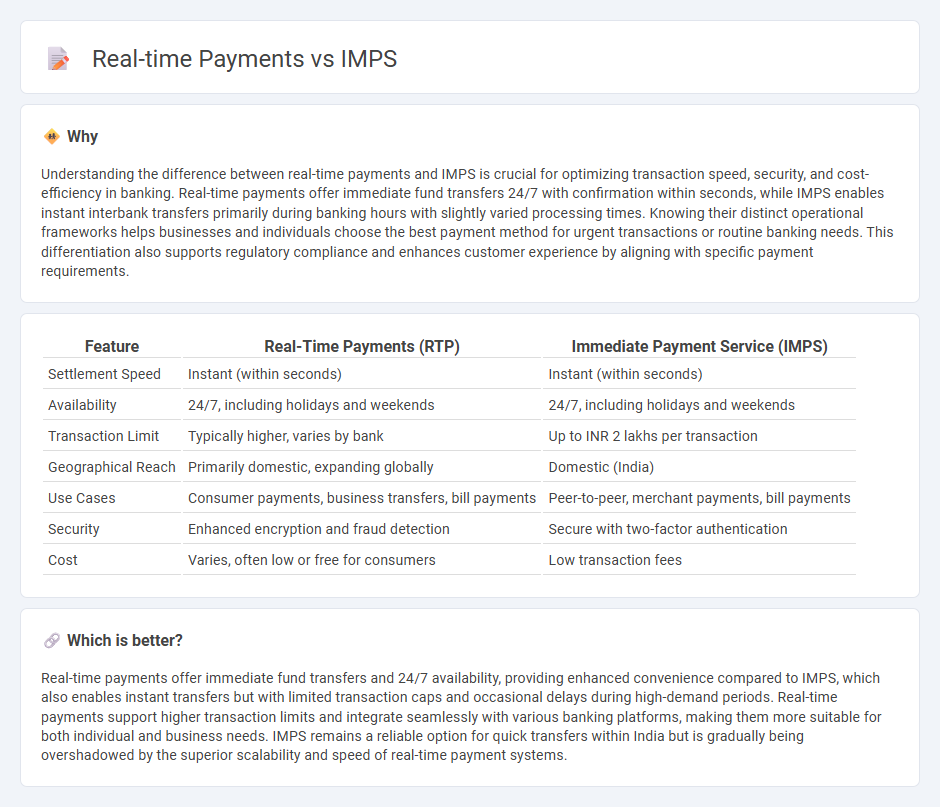Click the 'Settlement Speed' row label
Screen dimensions: 940x807
104,374
